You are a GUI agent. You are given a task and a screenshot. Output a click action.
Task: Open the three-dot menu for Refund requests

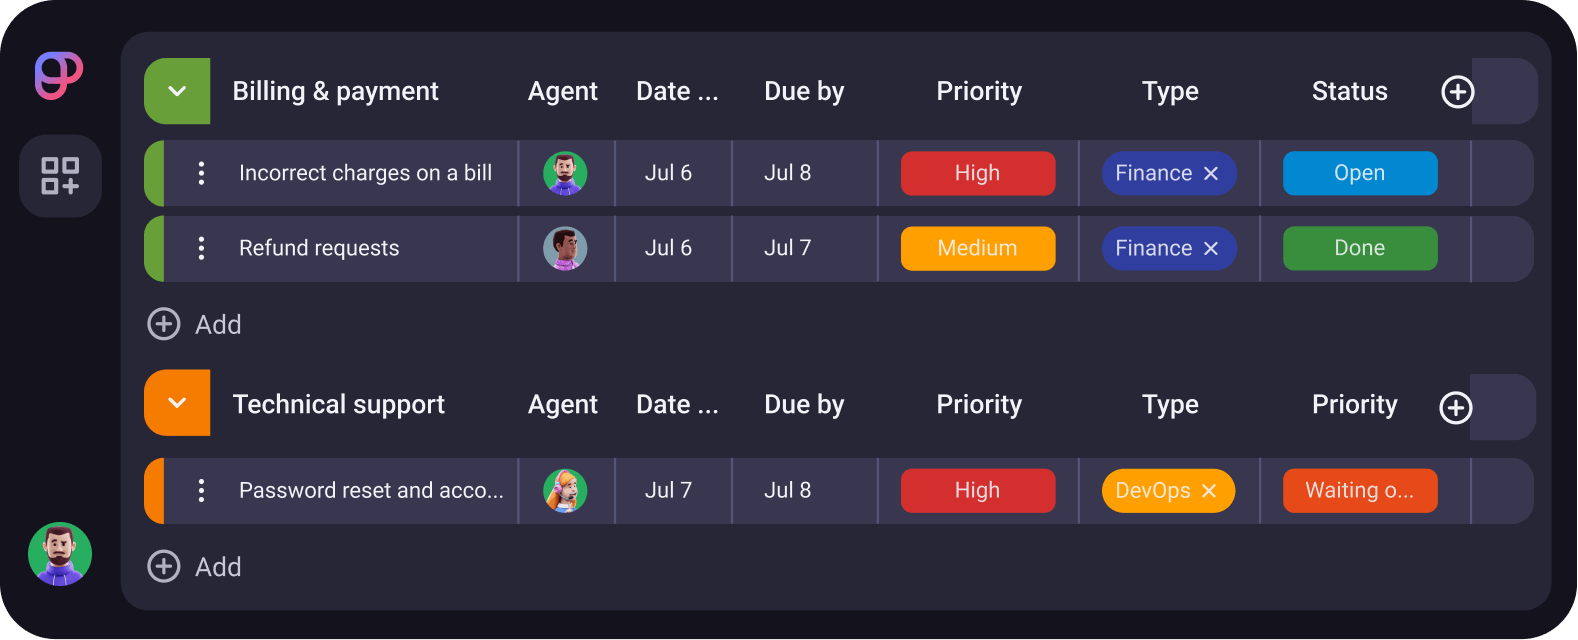(x=201, y=248)
